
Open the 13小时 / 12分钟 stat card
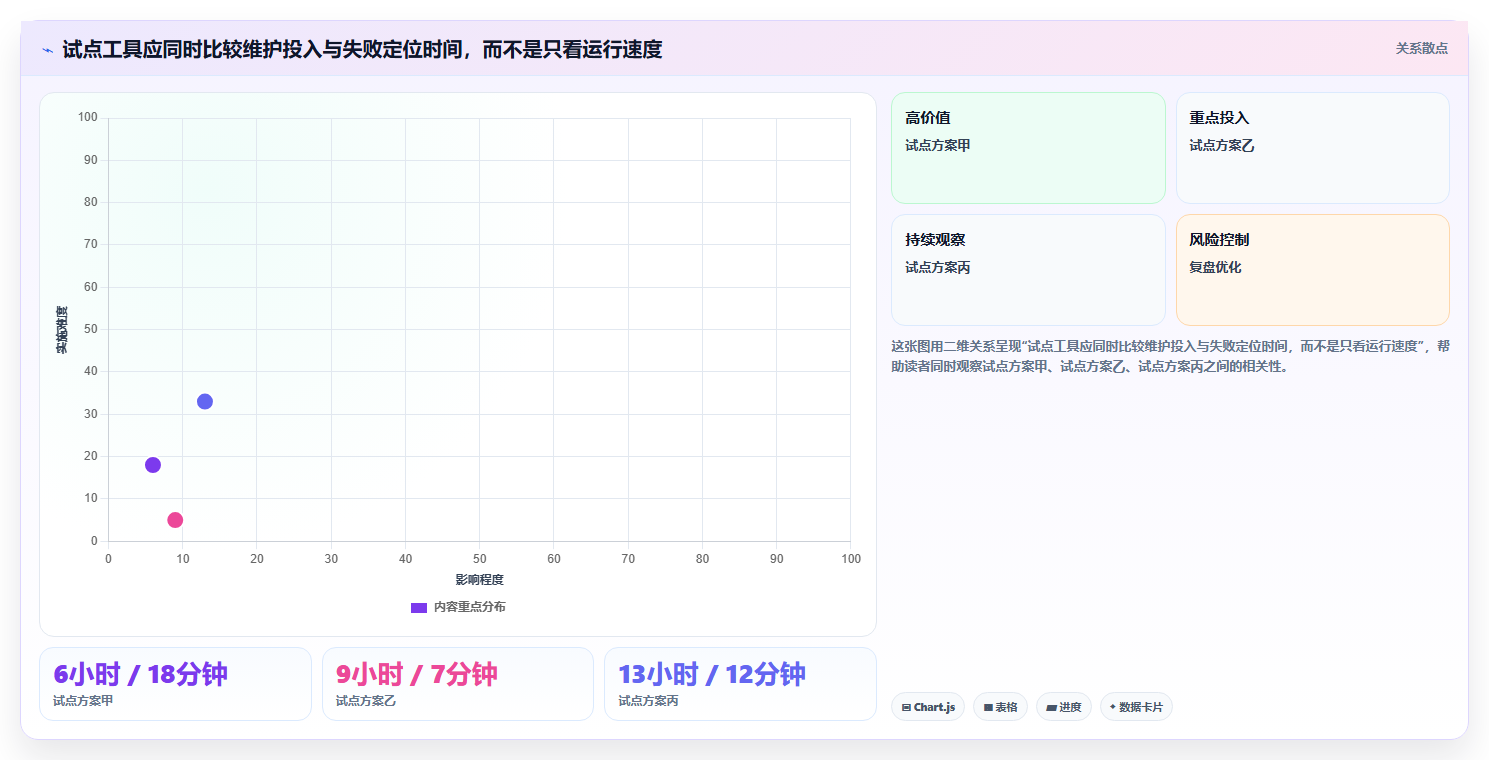[740, 684]
